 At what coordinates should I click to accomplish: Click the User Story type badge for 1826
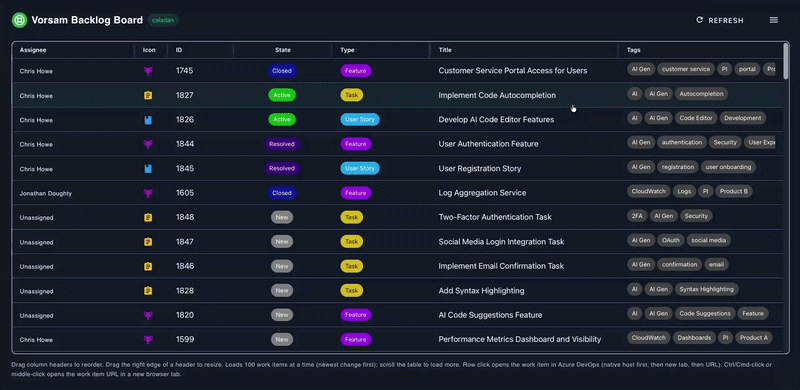pos(360,120)
